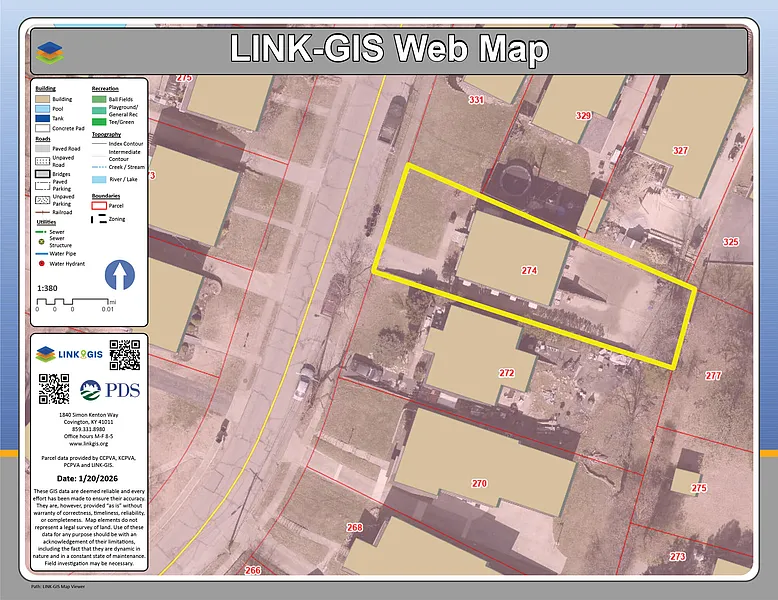The width and height of the screenshot is (778, 600).
Task: Click the Office hours M-F 8-5 text
Action: (x=88, y=436)
